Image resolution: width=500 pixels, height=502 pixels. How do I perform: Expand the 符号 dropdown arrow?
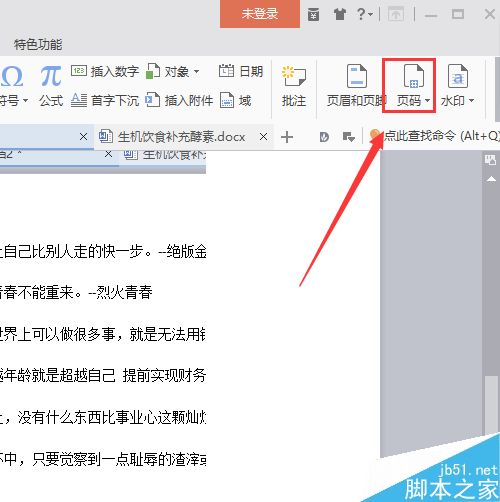click(25, 100)
